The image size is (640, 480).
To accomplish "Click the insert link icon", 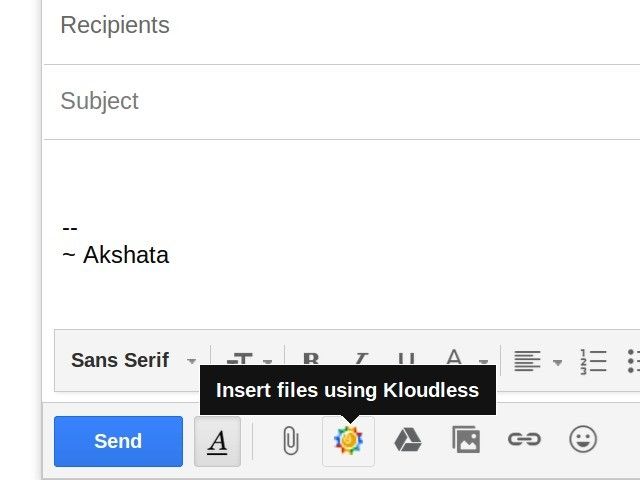I will point(524,440).
